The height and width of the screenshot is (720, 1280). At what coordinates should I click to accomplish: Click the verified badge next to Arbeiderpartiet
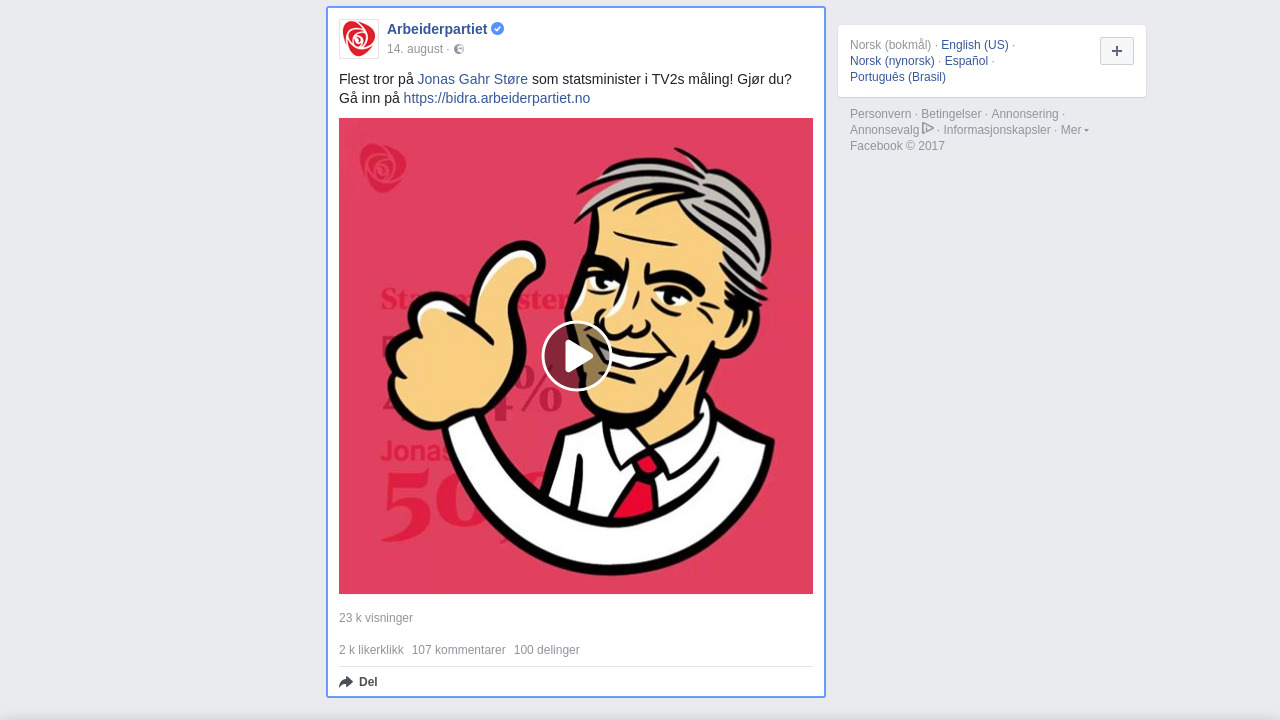tap(498, 29)
